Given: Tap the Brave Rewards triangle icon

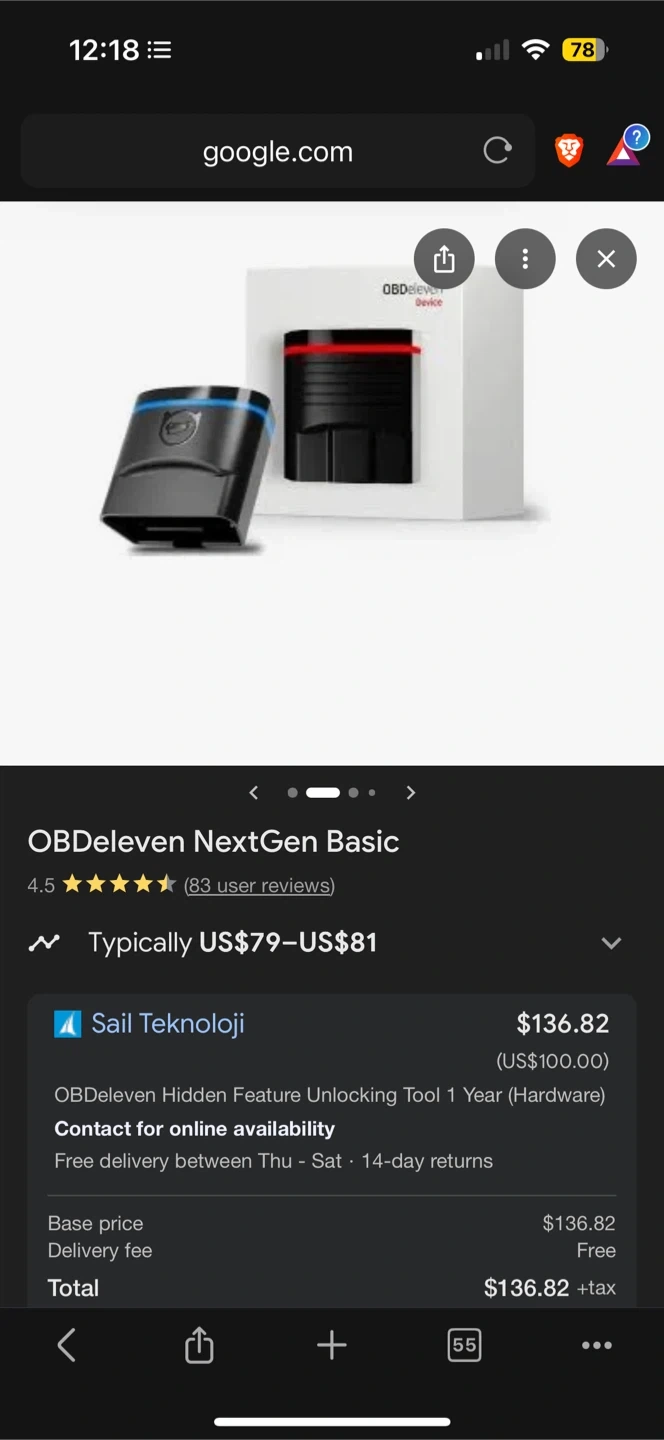Looking at the screenshot, I should pyautogui.click(x=624, y=151).
